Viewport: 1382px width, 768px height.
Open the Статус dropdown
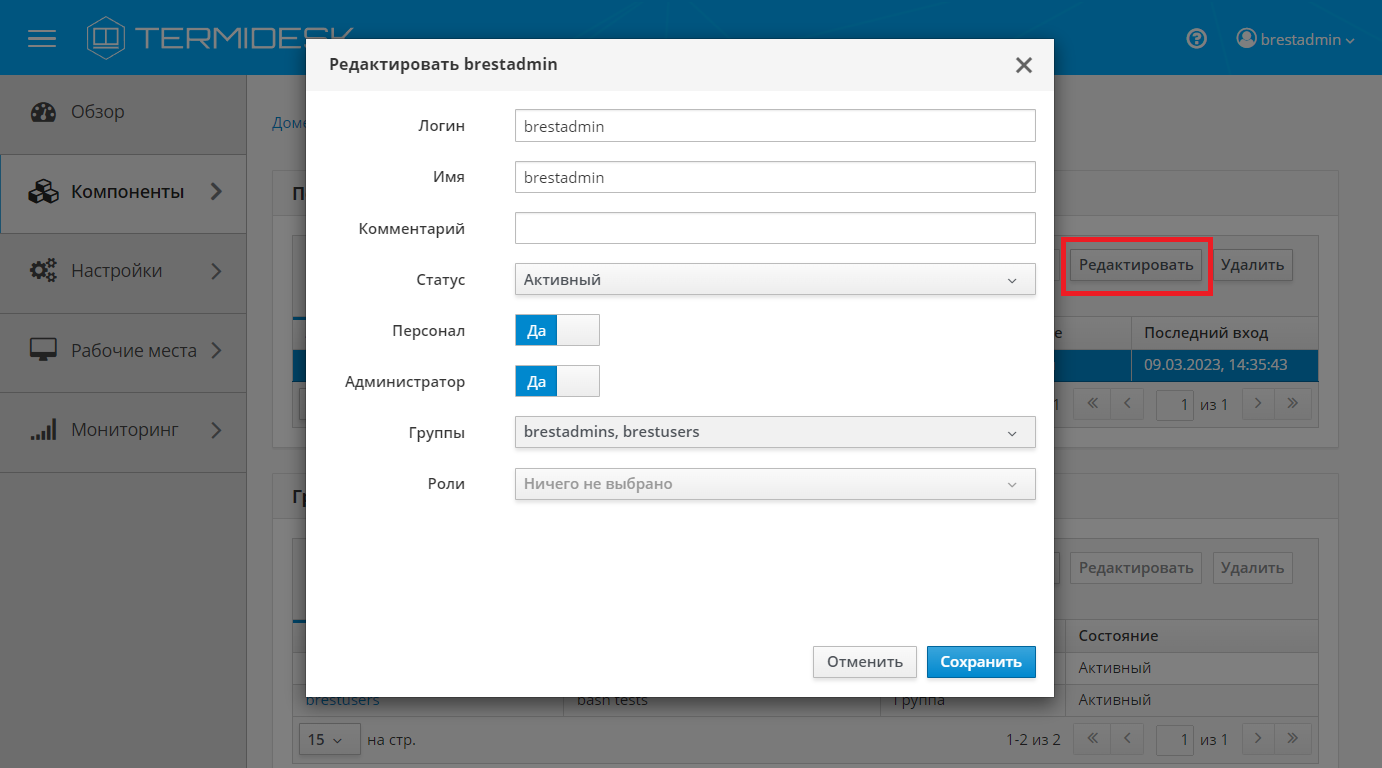[x=774, y=280]
